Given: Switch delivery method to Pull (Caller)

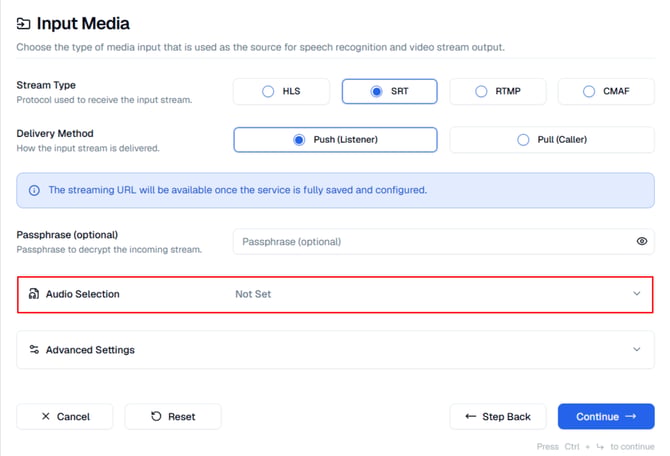Looking at the screenshot, I should coord(552,139).
